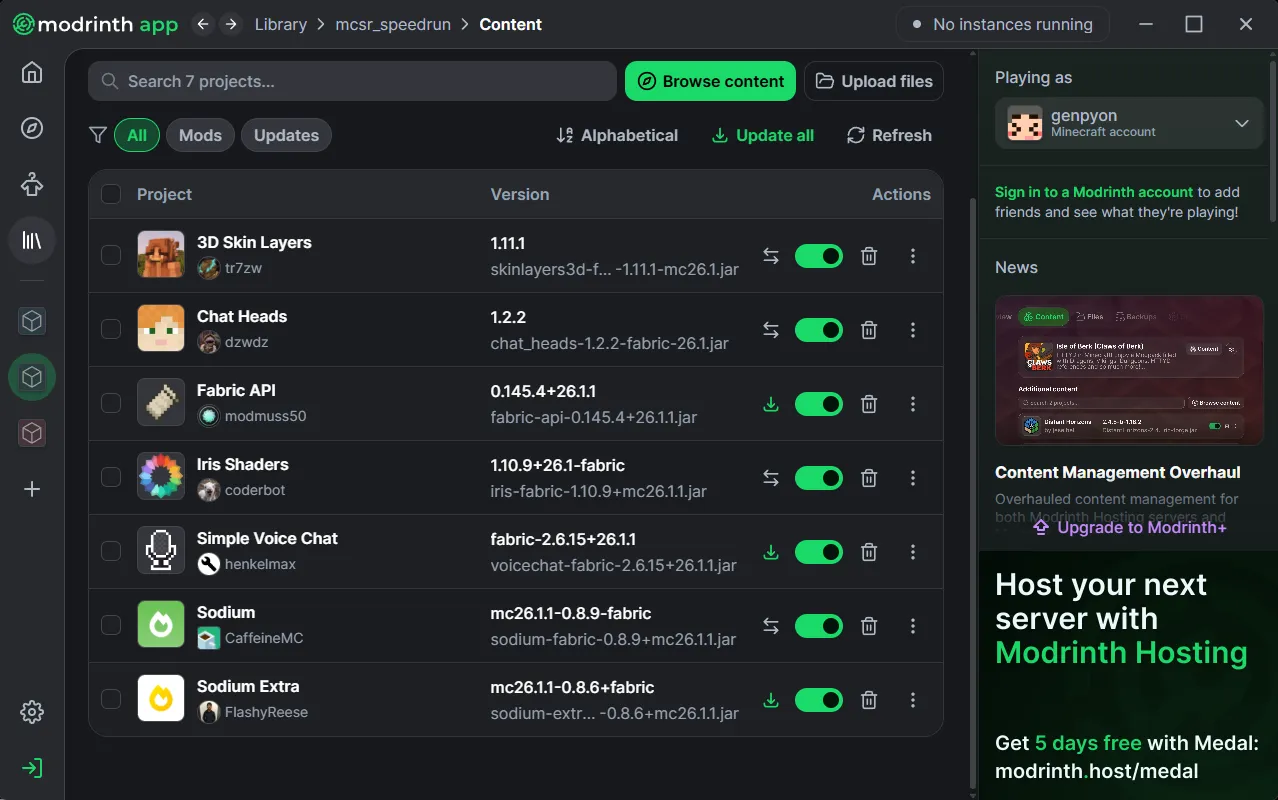Screen dimensions: 1278x800
Task: Filter list by the Mods tab
Action: [x=200, y=136]
